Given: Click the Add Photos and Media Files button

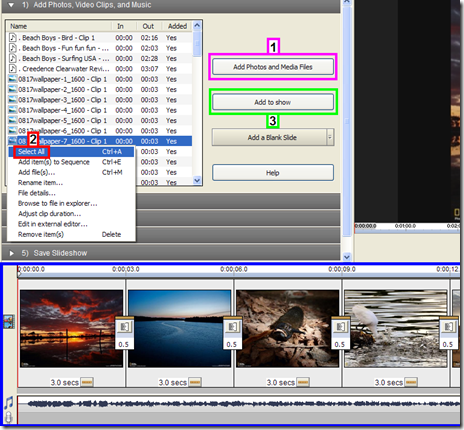Looking at the screenshot, I should tap(273, 67).
